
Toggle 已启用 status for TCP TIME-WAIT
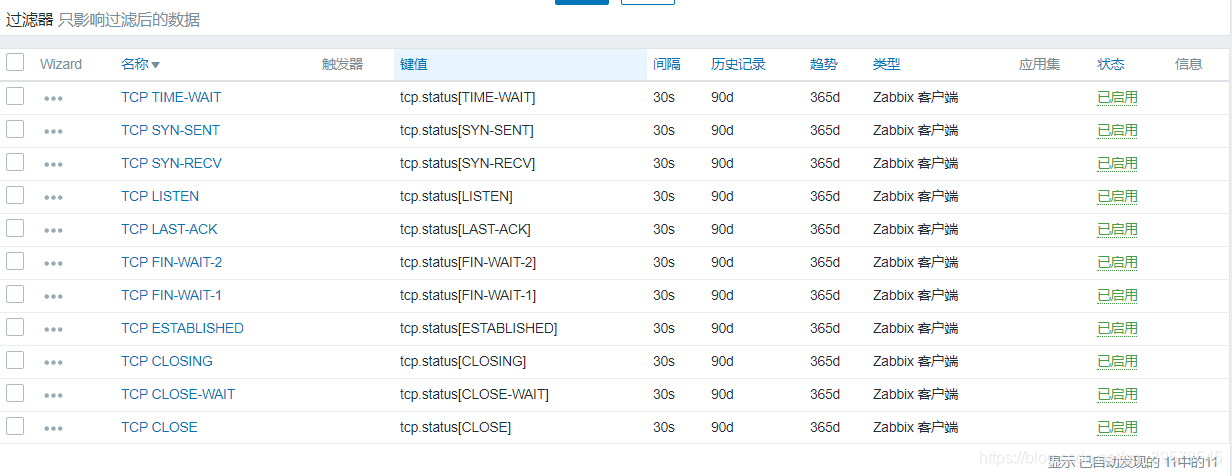point(1117,97)
